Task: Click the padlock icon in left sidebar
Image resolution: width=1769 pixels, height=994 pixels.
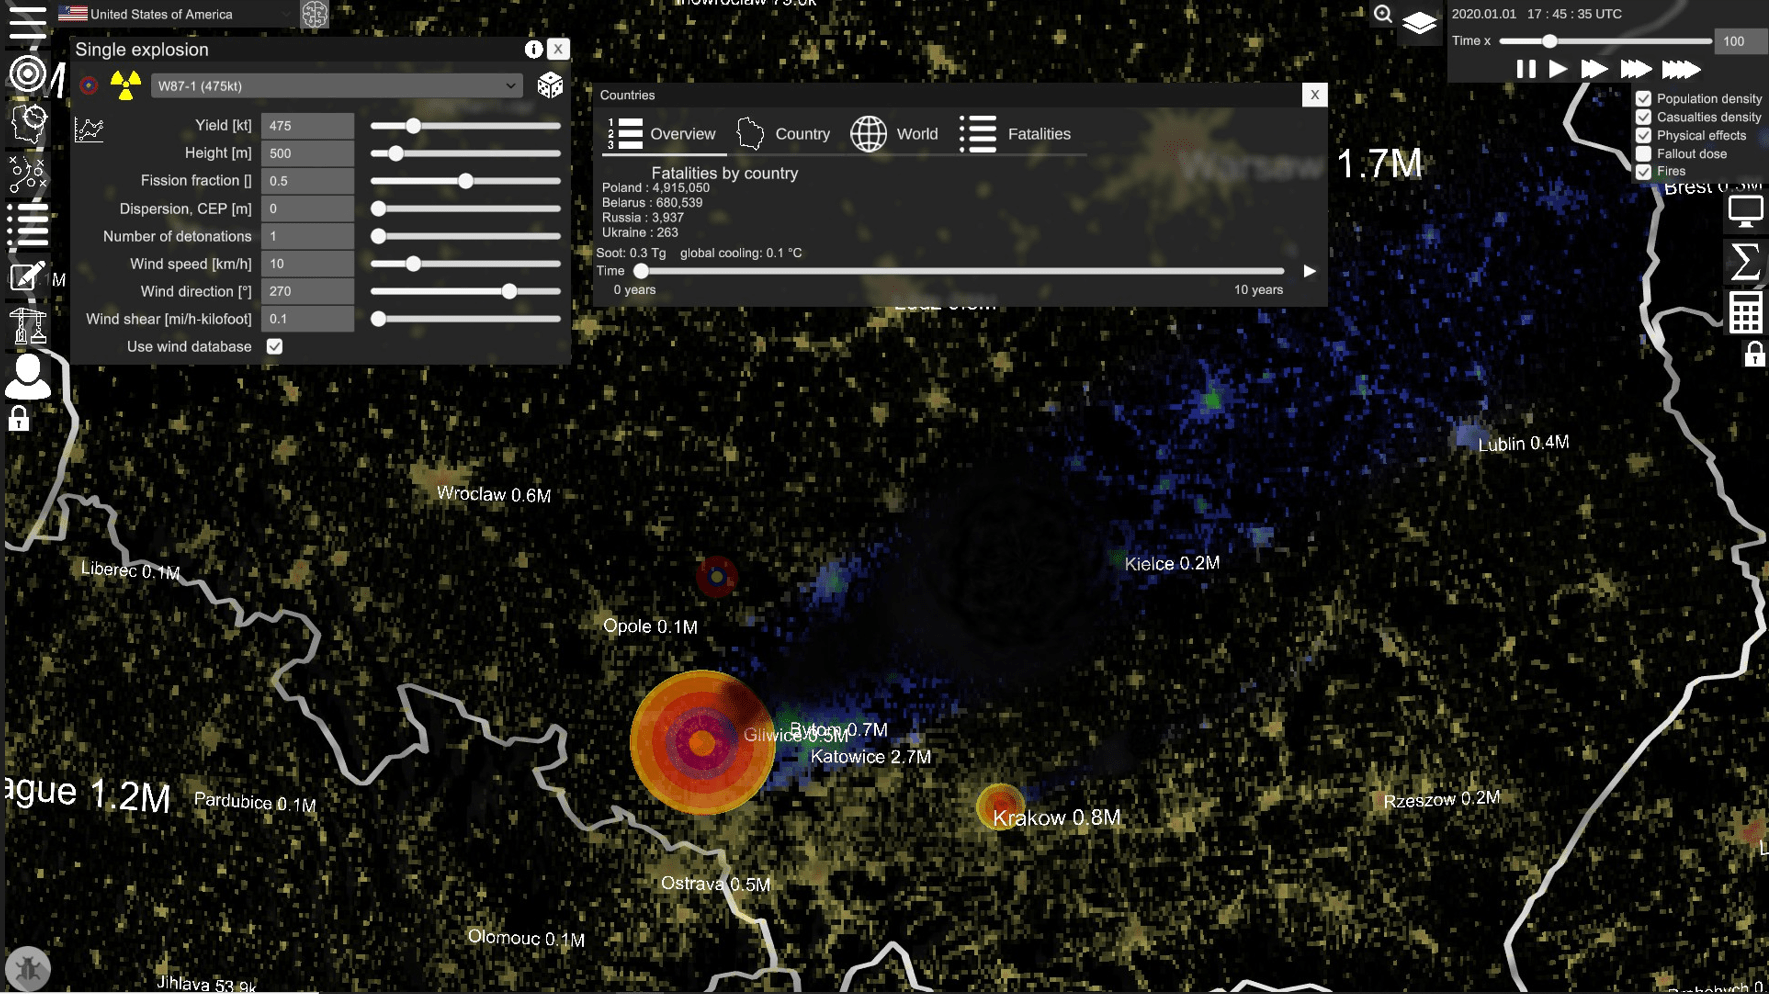Action: point(19,419)
